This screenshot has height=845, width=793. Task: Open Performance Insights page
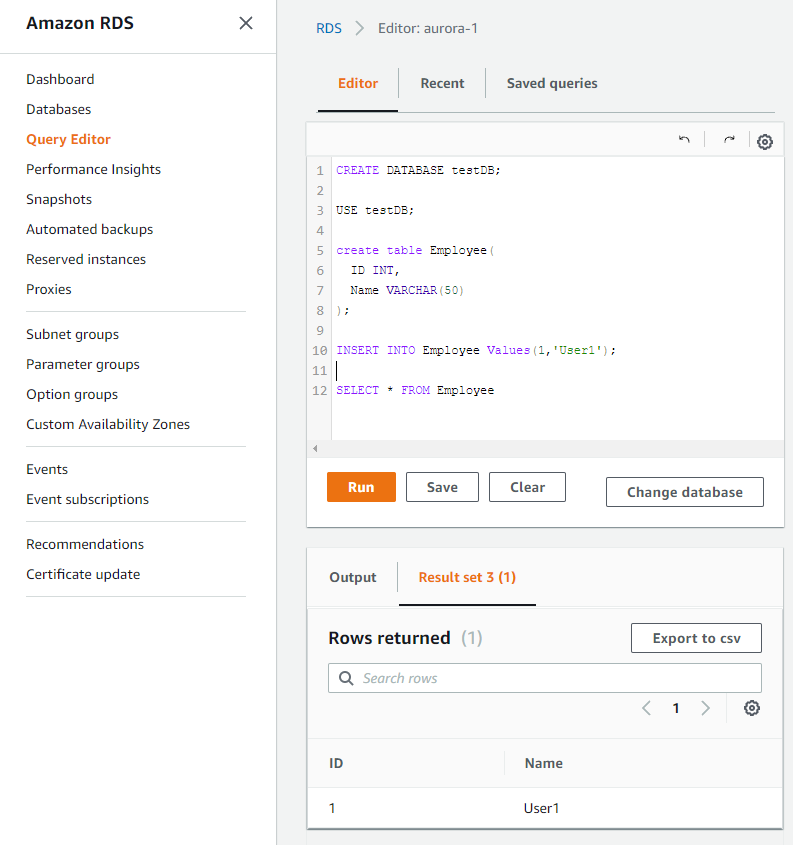[x=94, y=169]
